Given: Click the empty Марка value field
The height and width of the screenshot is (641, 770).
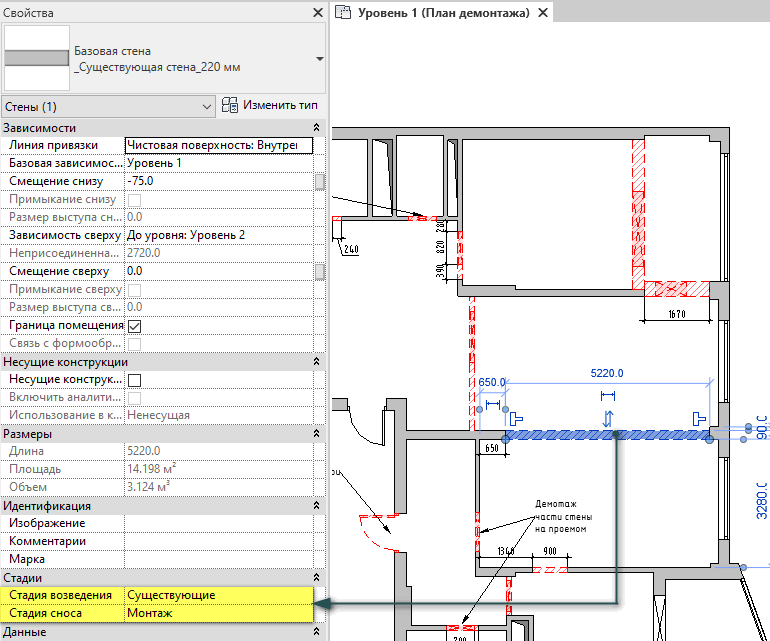Looking at the screenshot, I should click(x=219, y=559).
